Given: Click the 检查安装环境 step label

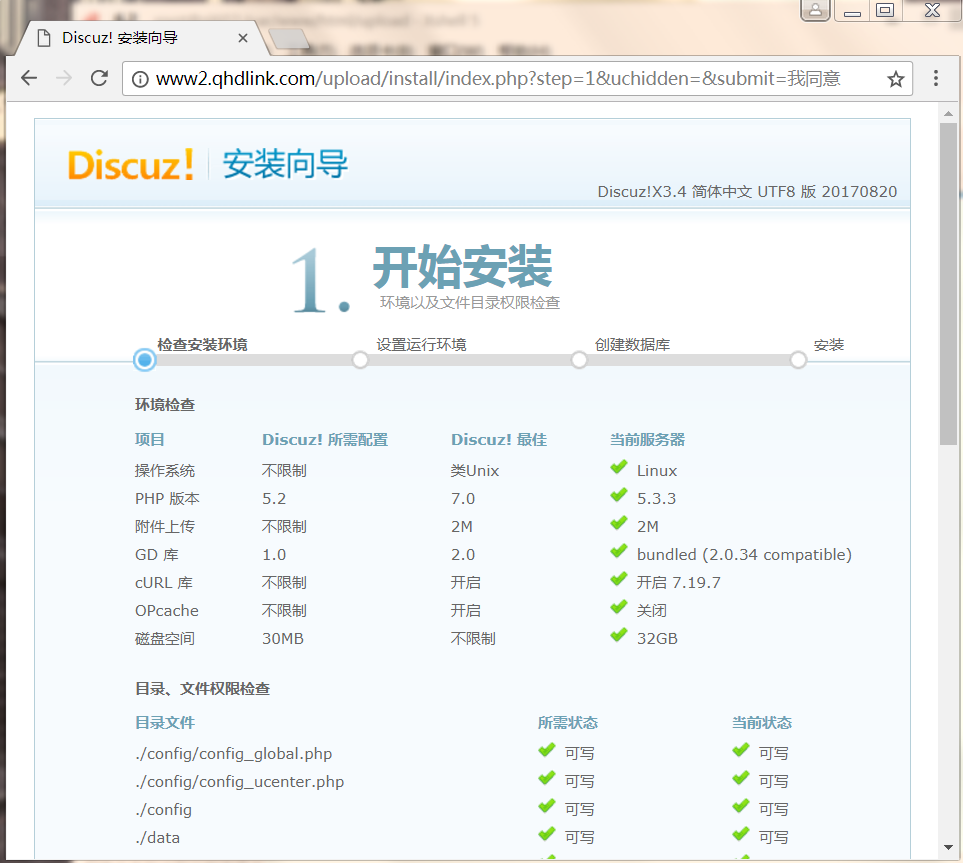Looking at the screenshot, I should pos(202,345).
